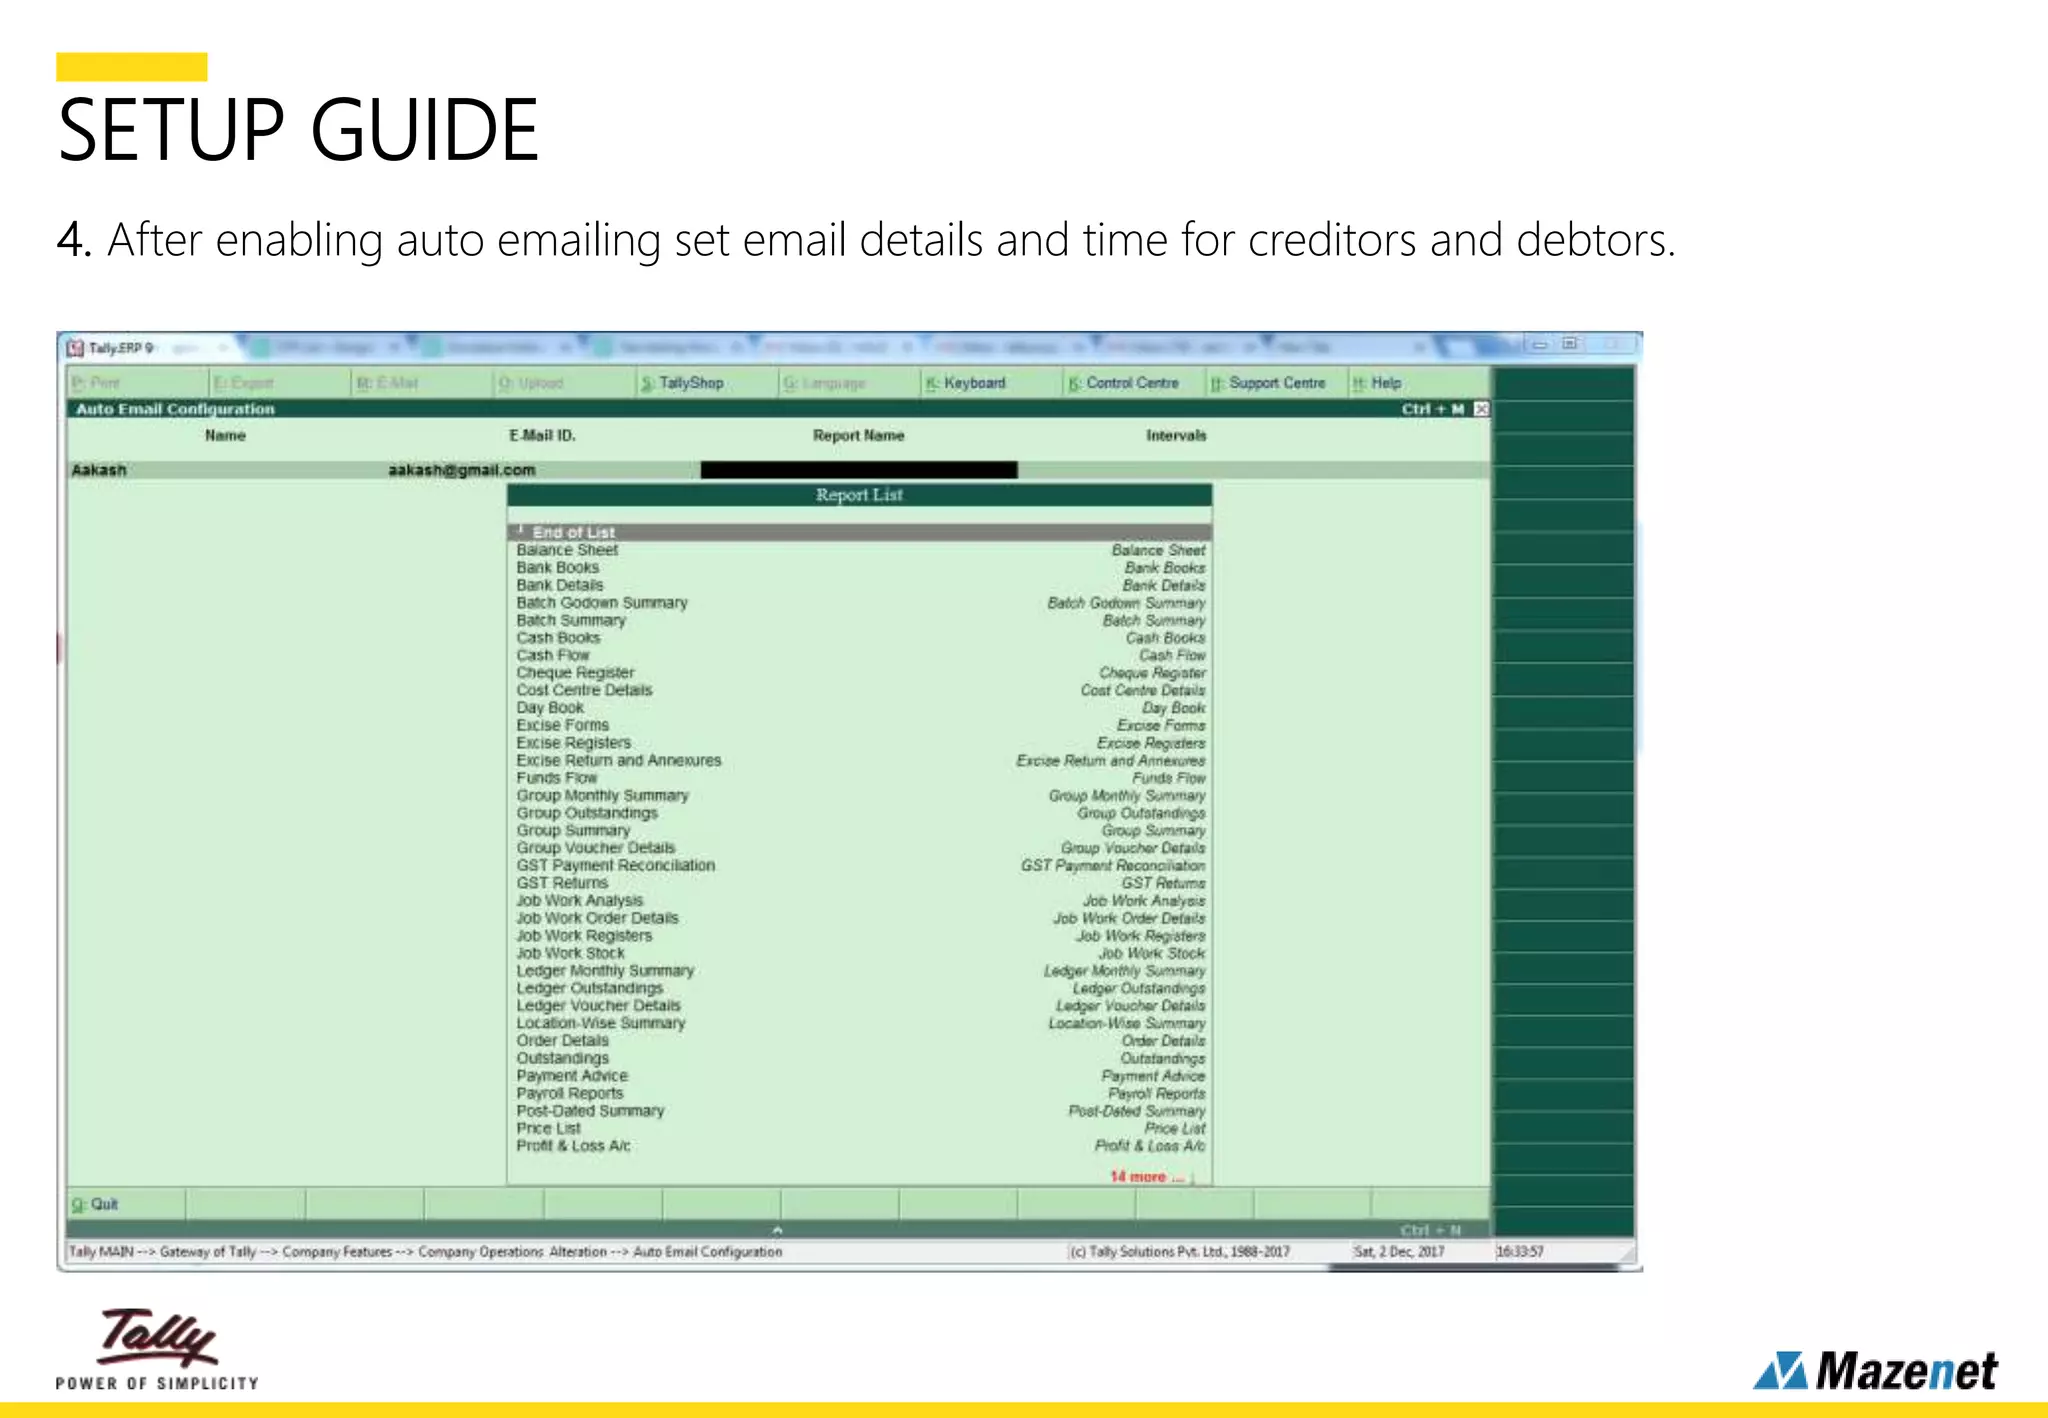
Task: Select Balance Sheet from Report List
Action: [x=859, y=550]
